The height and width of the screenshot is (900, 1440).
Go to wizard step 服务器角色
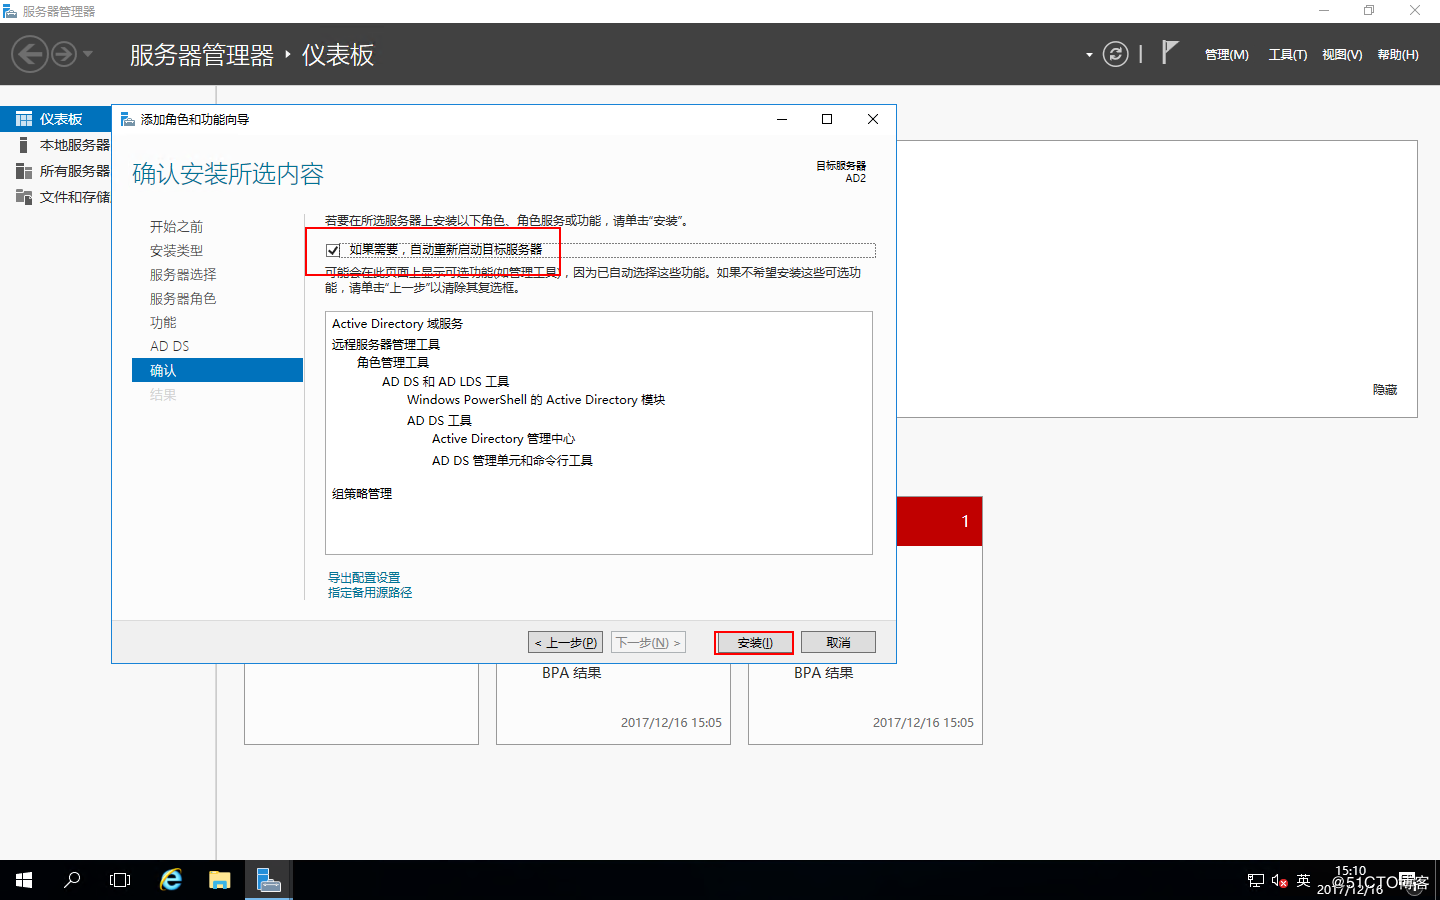coord(183,299)
